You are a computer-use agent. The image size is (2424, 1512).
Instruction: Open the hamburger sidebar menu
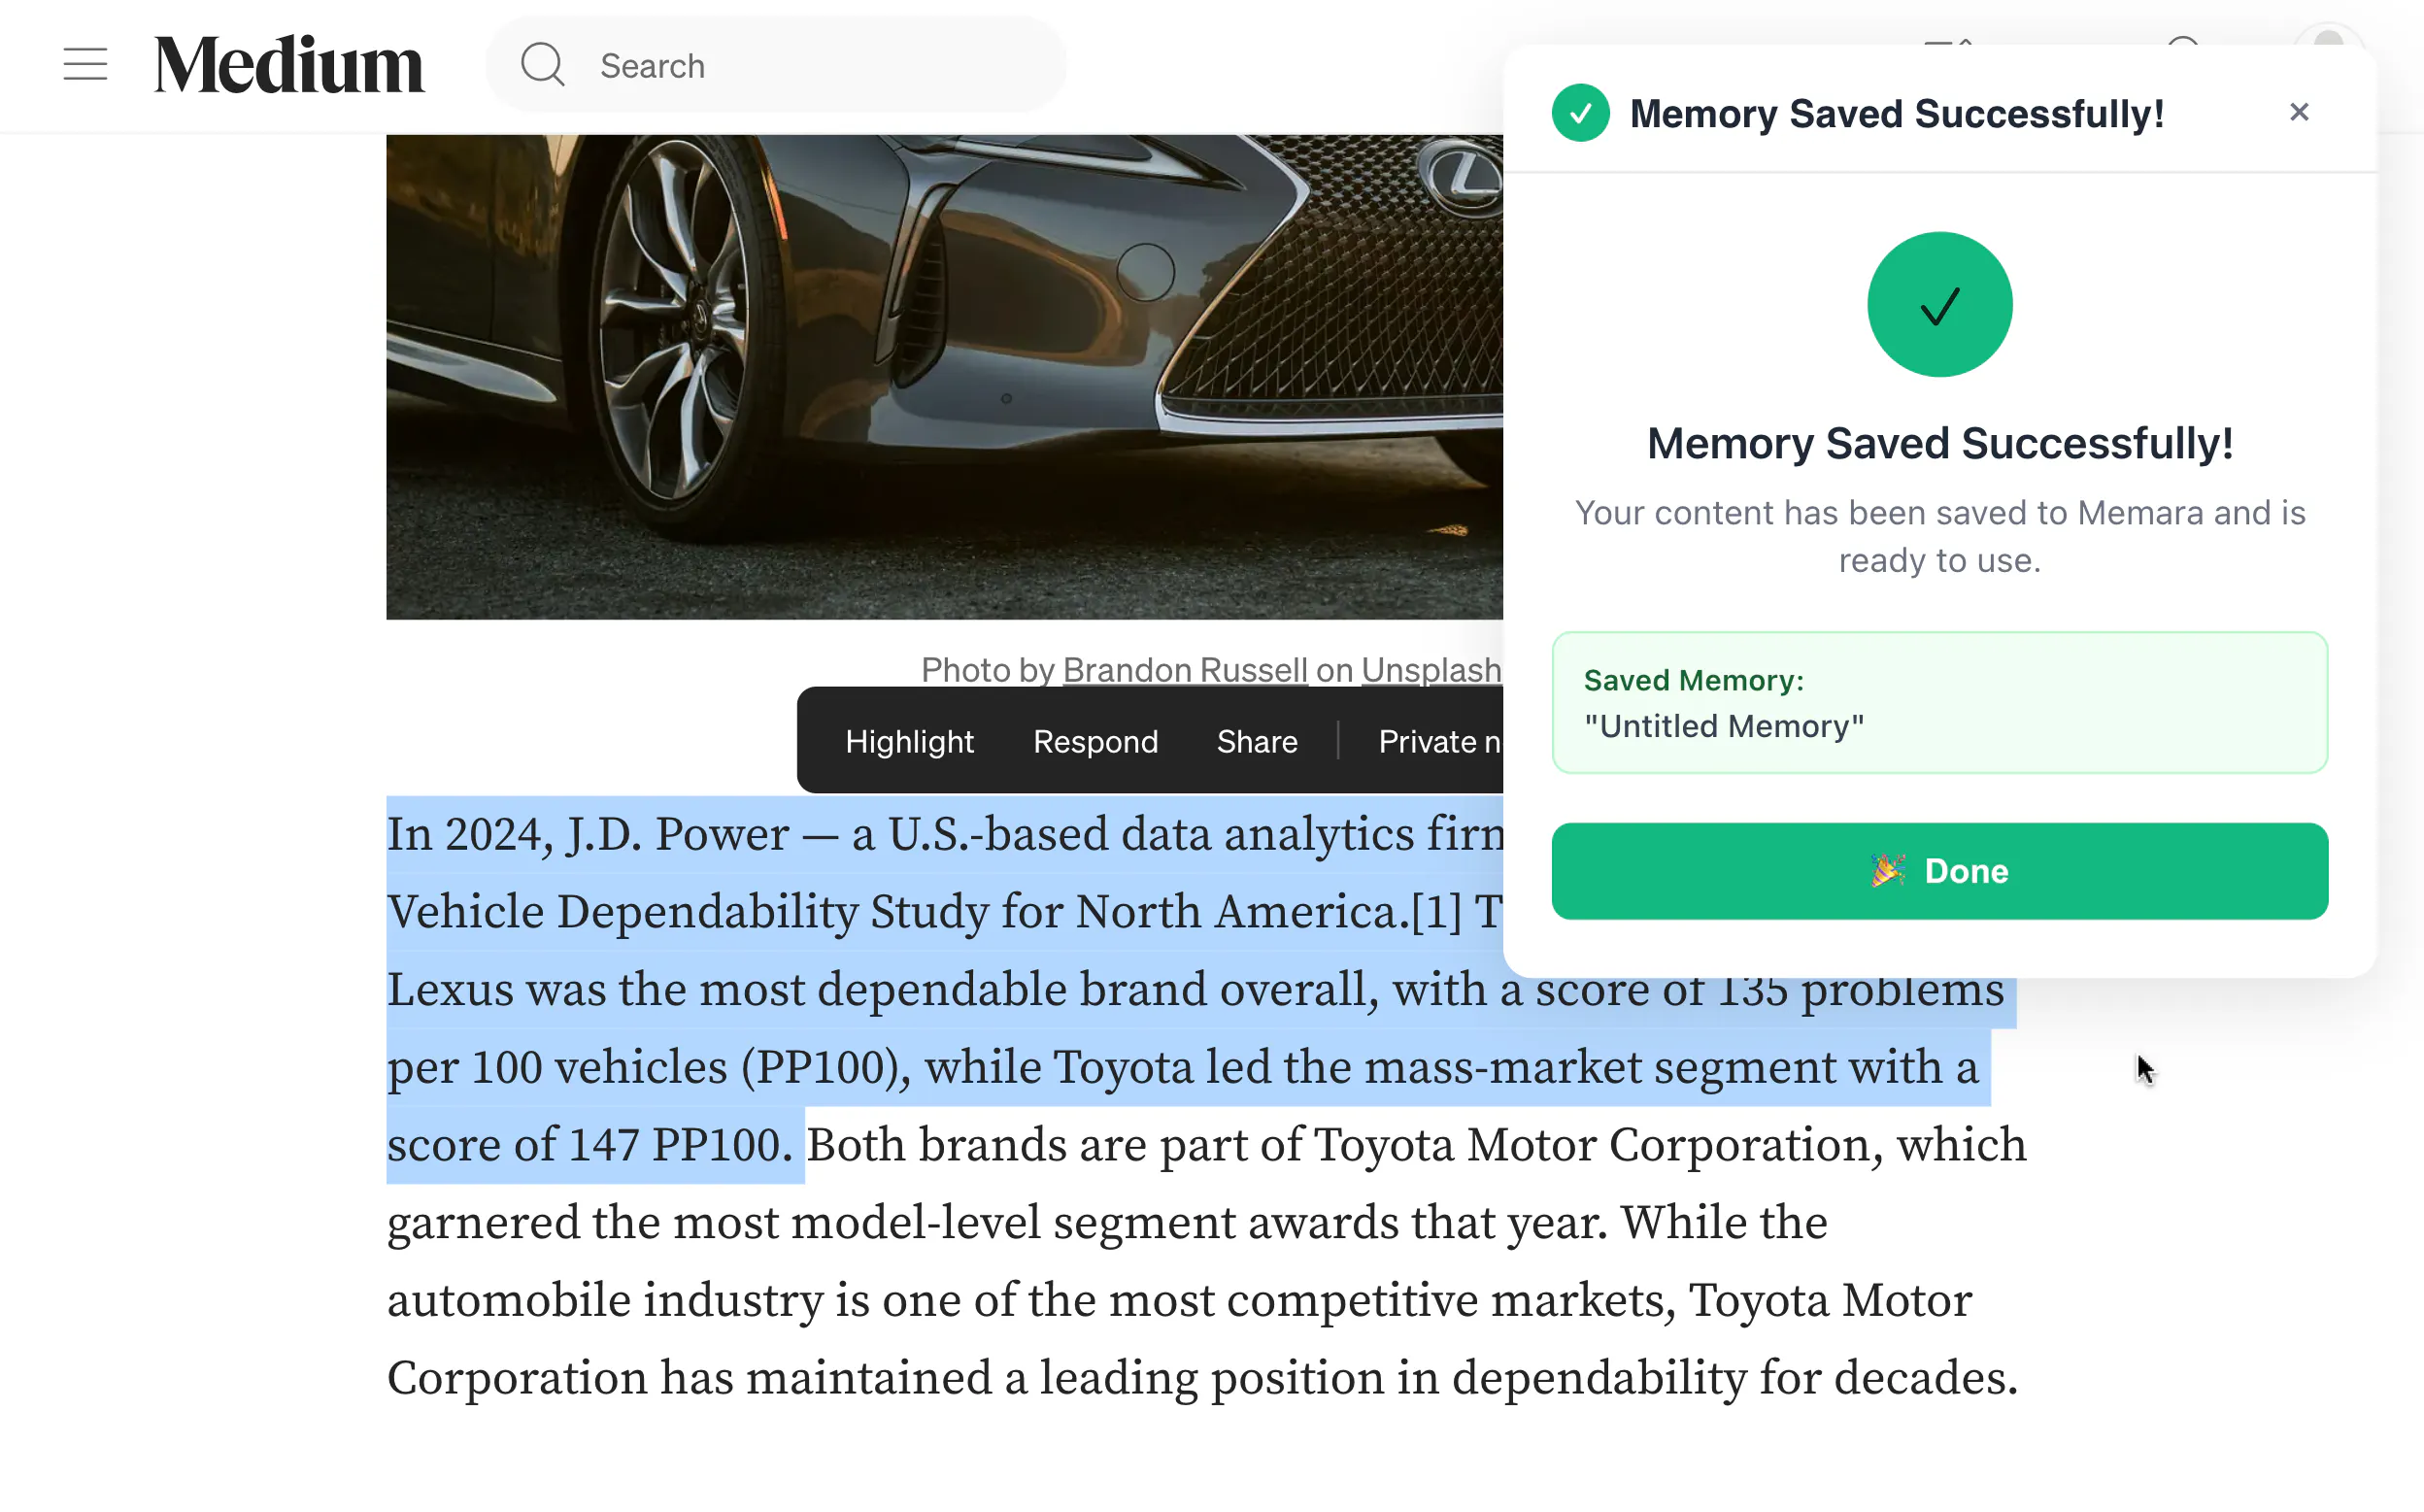pos(85,65)
